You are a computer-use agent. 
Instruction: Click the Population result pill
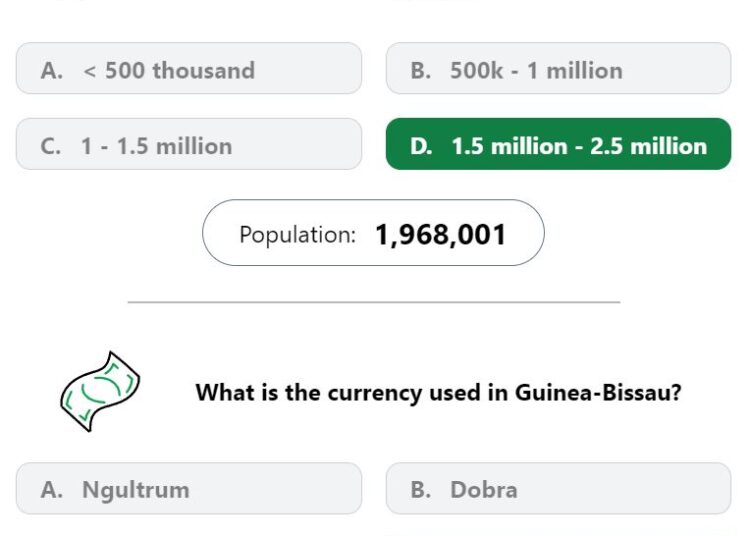click(373, 233)
